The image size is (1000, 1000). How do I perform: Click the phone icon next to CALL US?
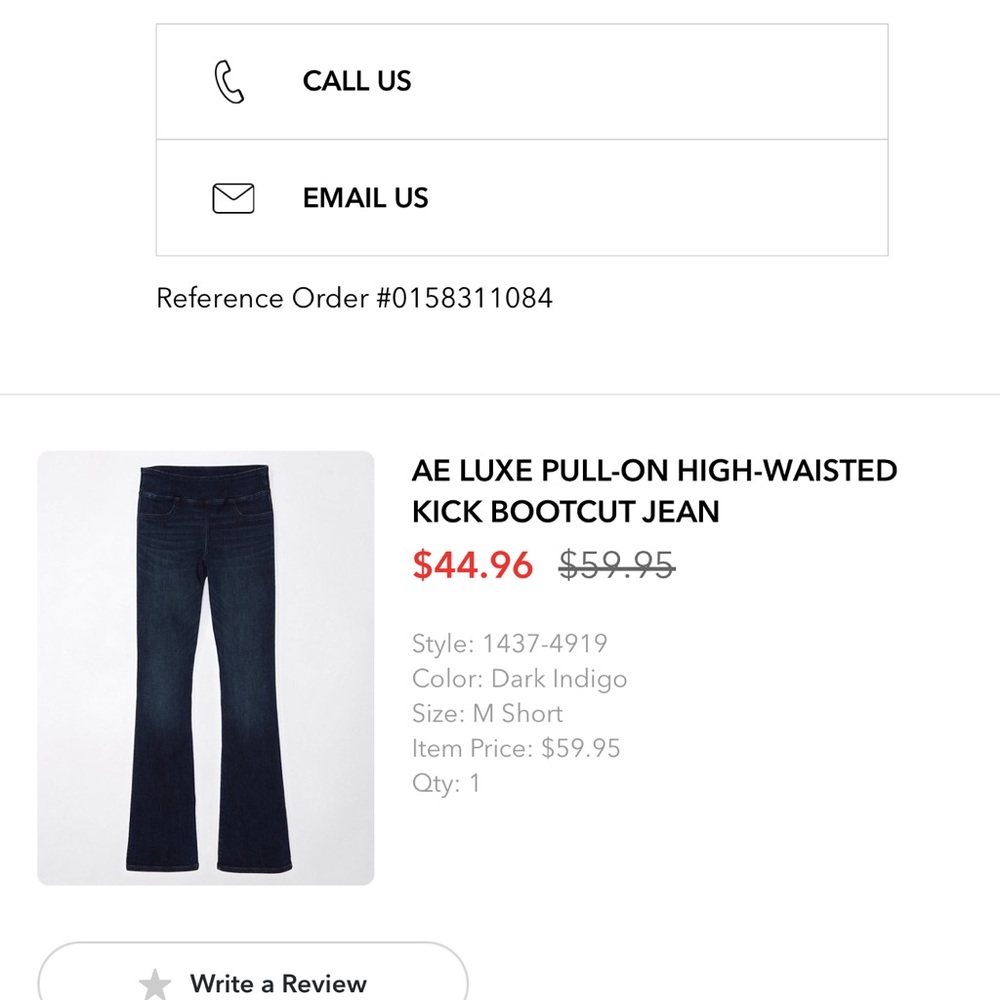click(230, 81)
